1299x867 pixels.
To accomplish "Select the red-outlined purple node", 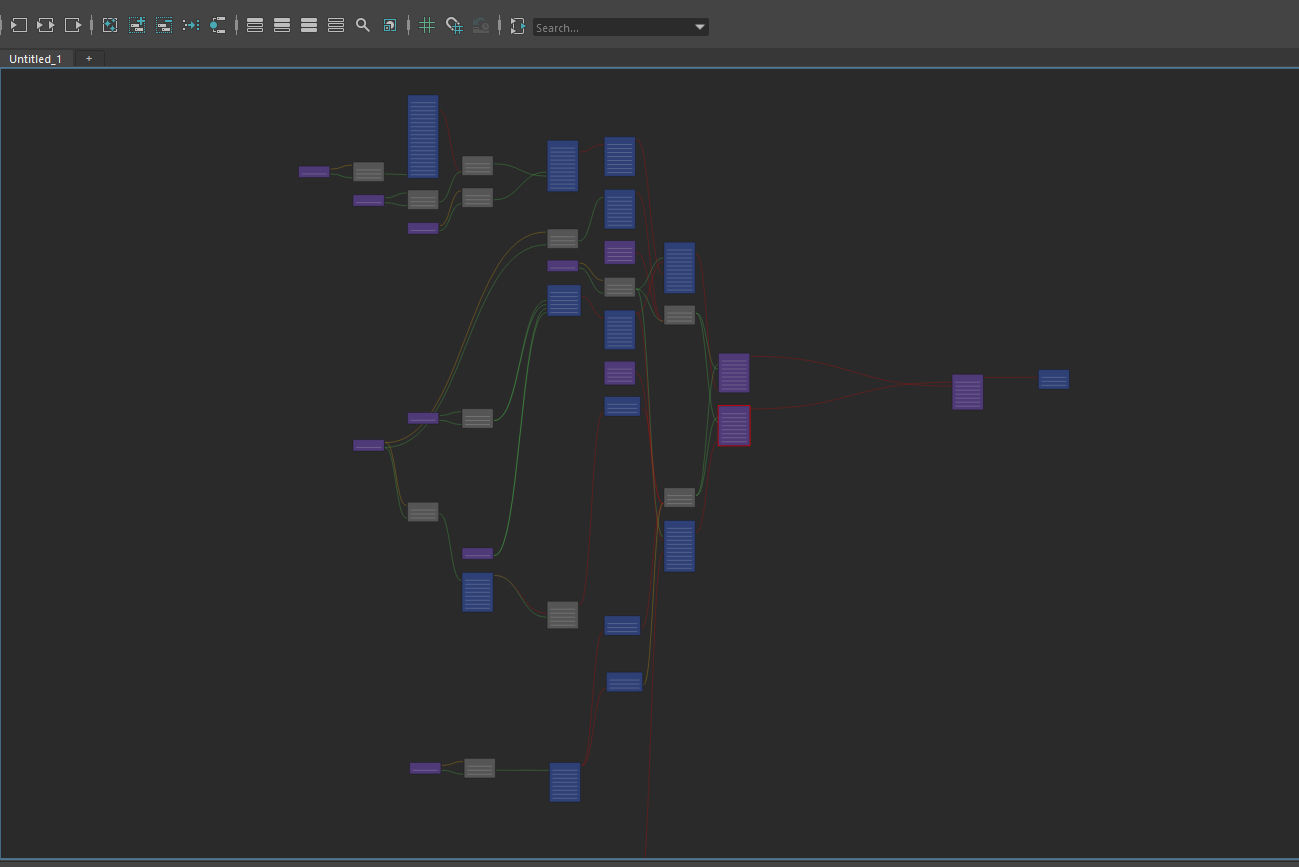I will coord(734,426).
